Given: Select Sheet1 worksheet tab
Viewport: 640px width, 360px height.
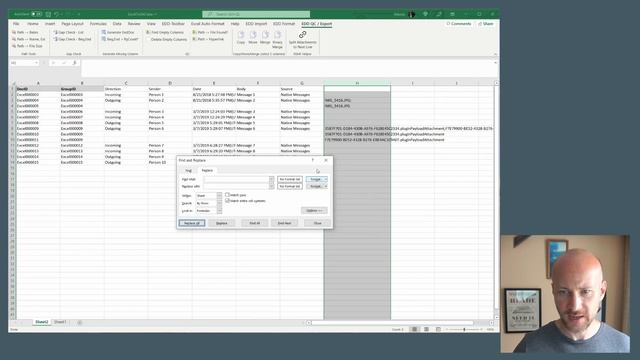Looking at the screenshot, I should [x=60, y=322].
